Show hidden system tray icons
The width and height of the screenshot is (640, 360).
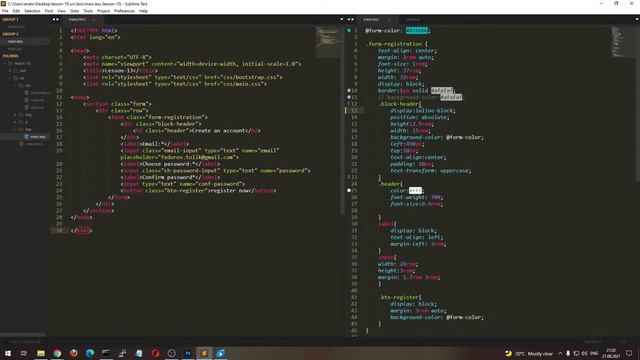pyautogui.click(x=560, y=353)
